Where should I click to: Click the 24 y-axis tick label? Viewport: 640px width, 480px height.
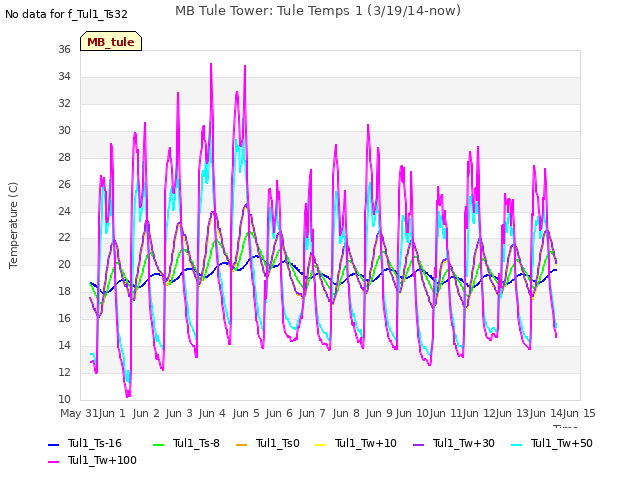point(64,211)
